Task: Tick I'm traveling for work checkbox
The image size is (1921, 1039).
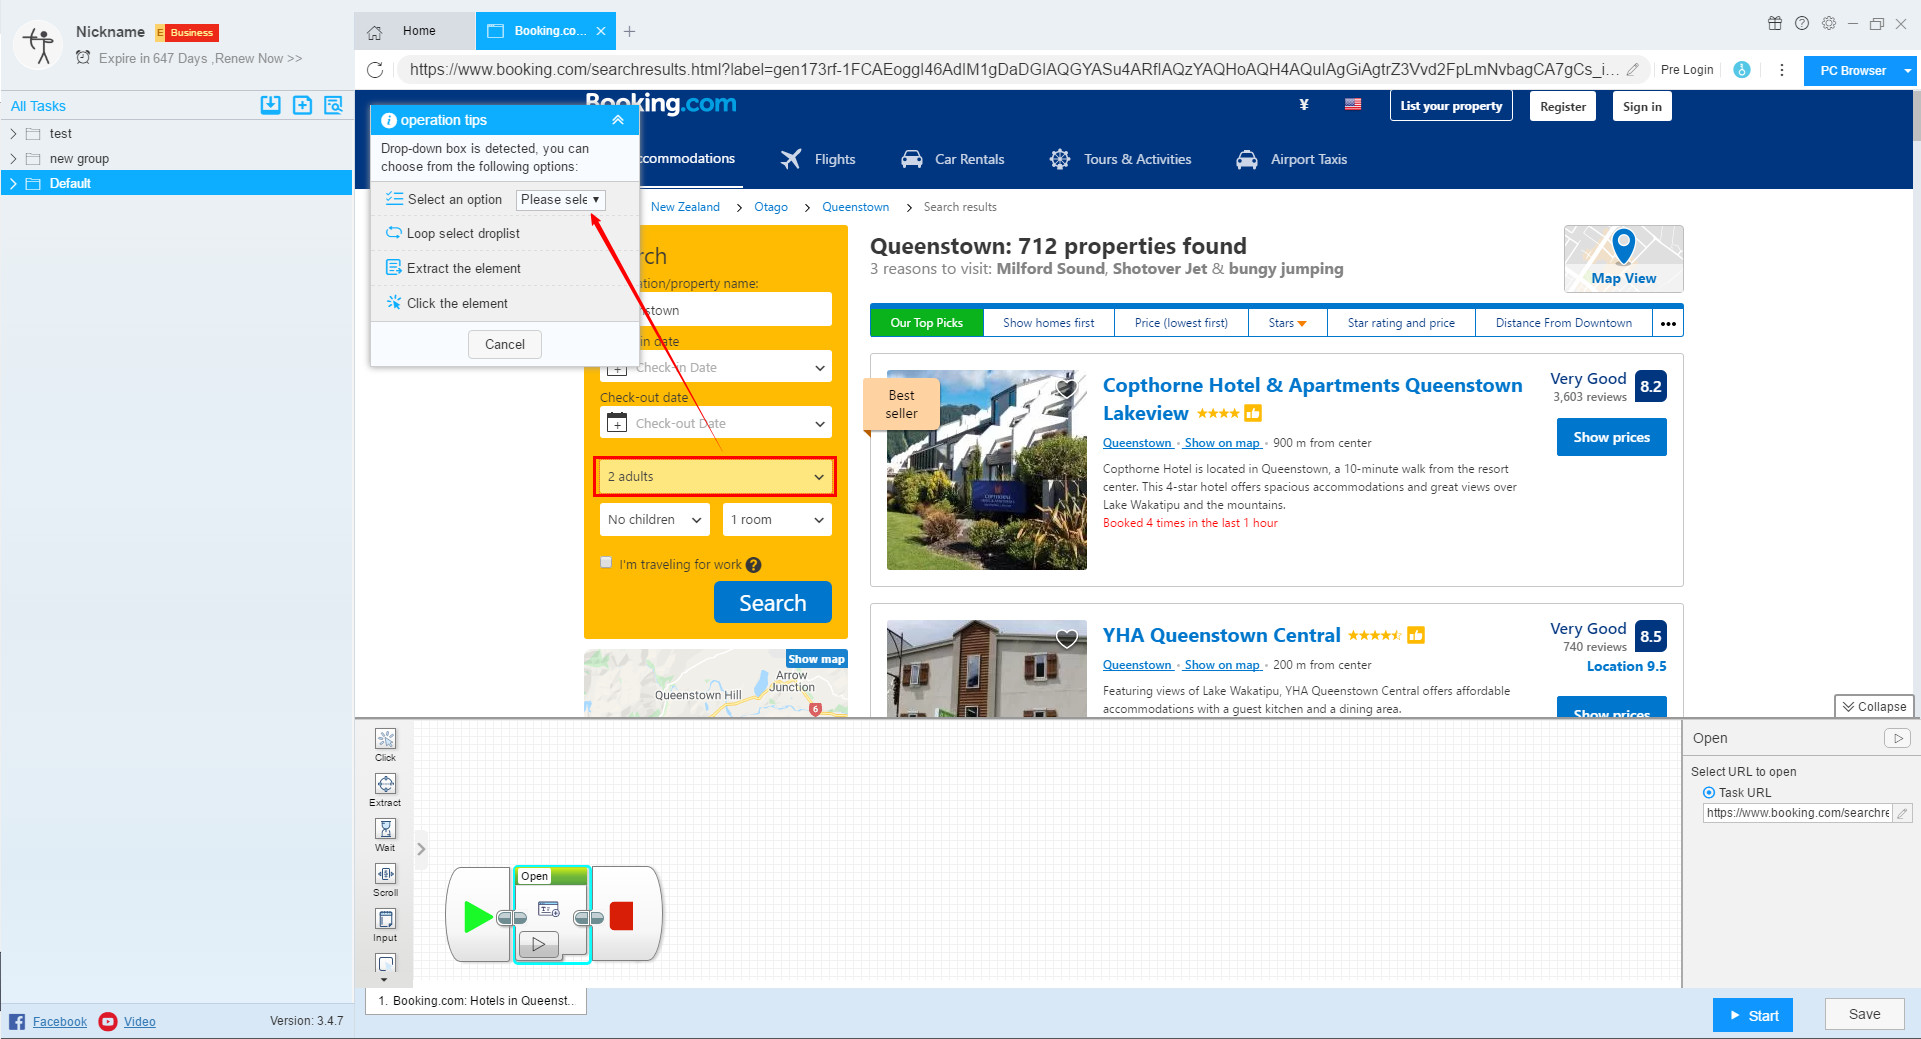Action: click(606, 562)
